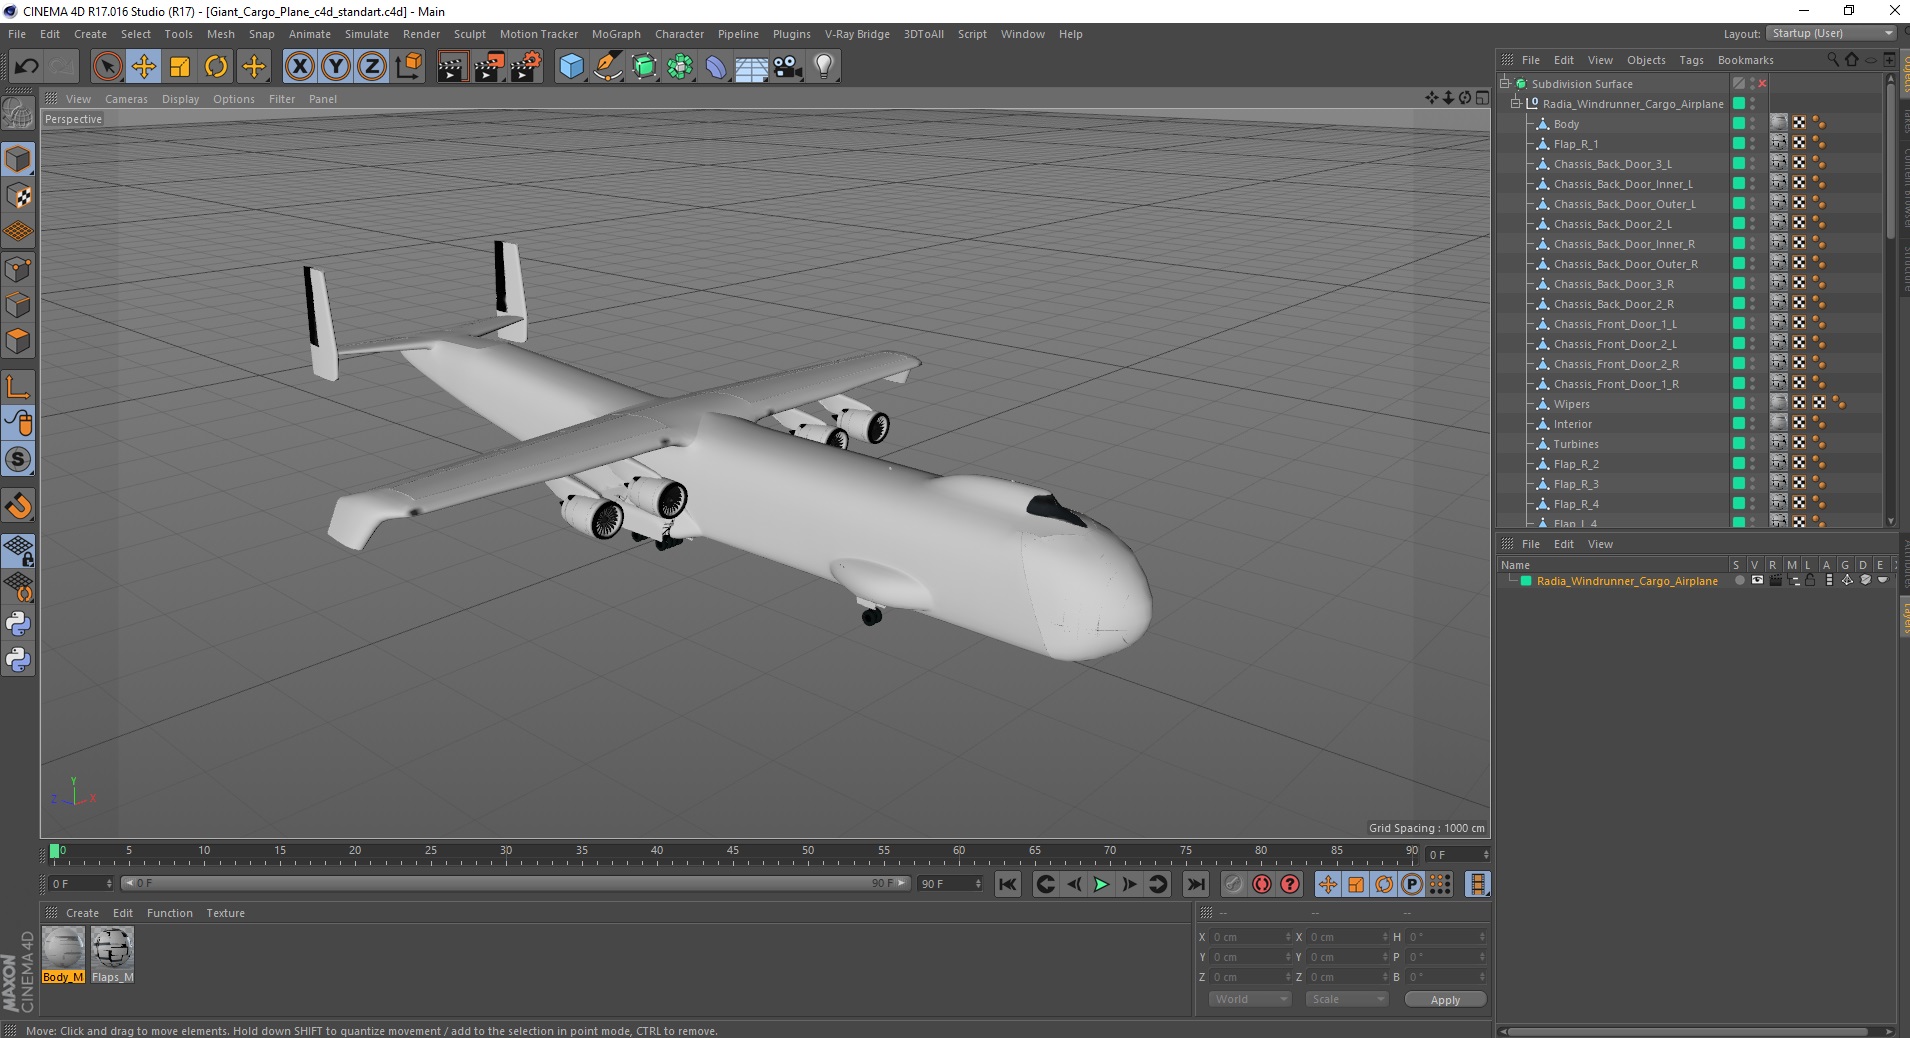Click the X position 0 cm field
This screenshot has height=1038, width=1910.
[x=1251, y=937]
